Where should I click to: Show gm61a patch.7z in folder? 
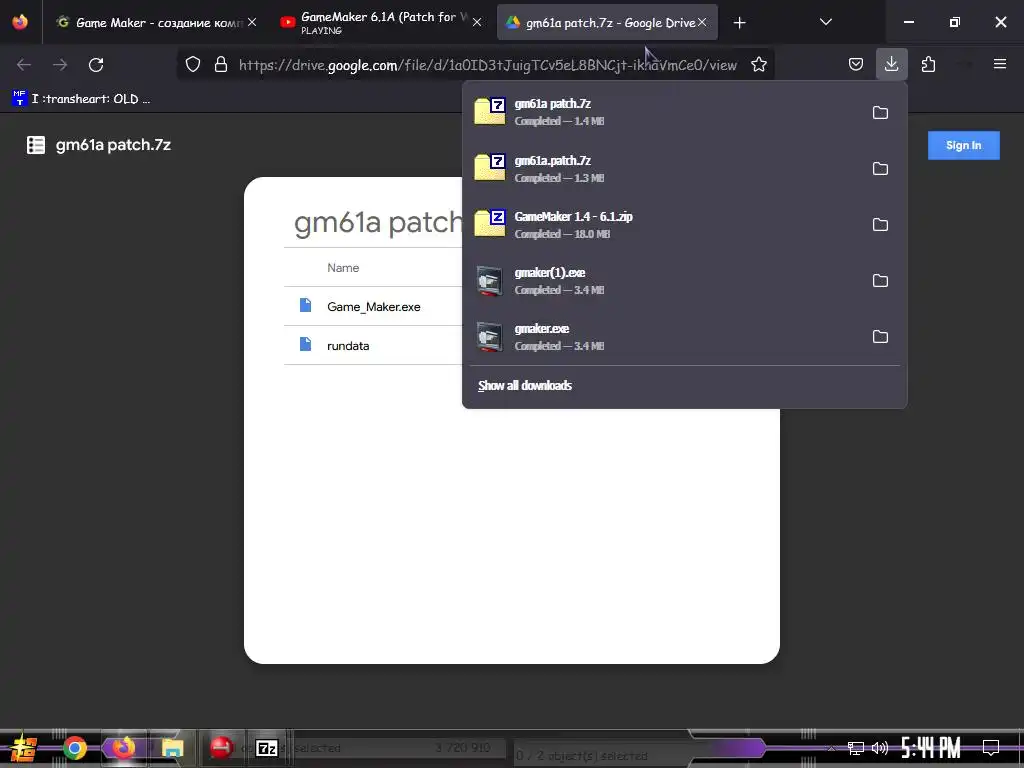880,112
